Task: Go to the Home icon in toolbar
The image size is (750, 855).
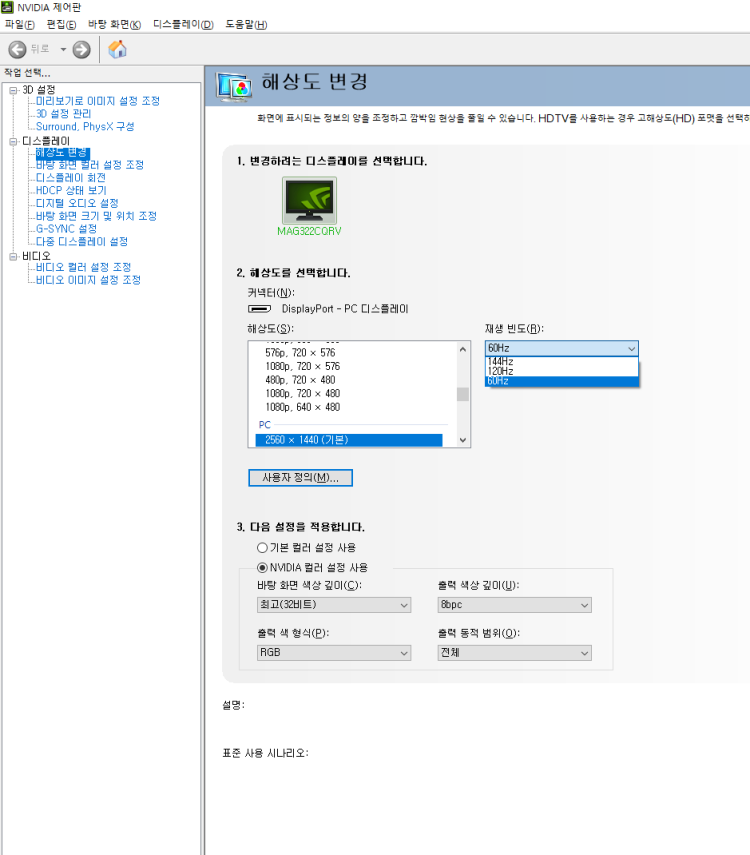Action: [x=117, y=50]
